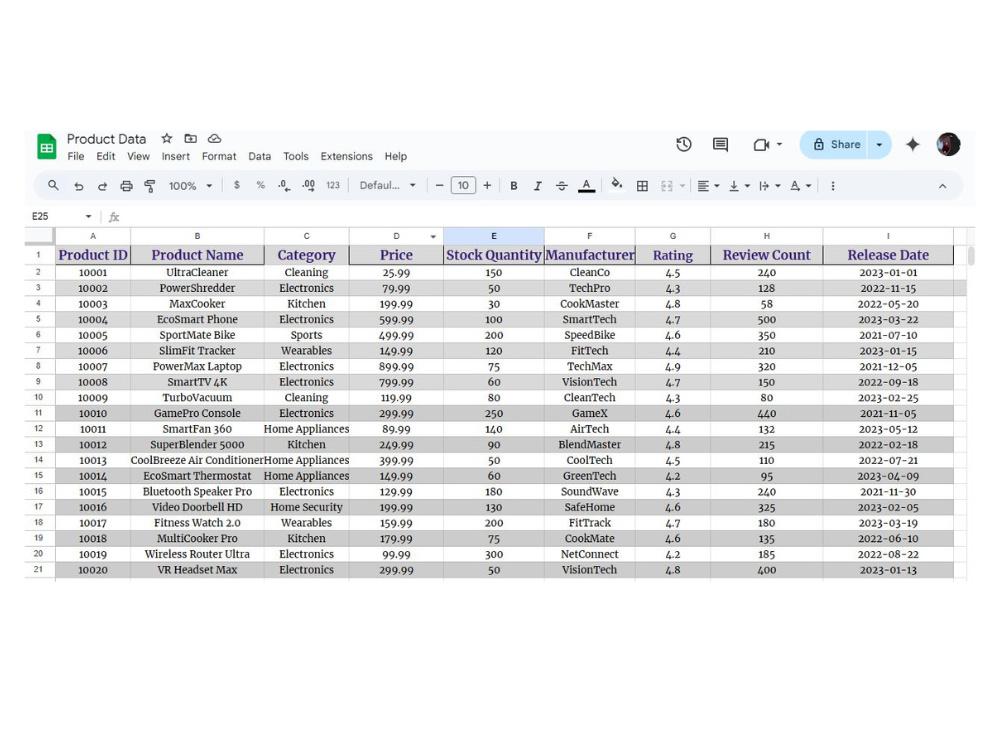This screenshot has width=1000, height=750.
Task: Open the Extensions menu
Action: pyautogui.click(x=346, y=156)
